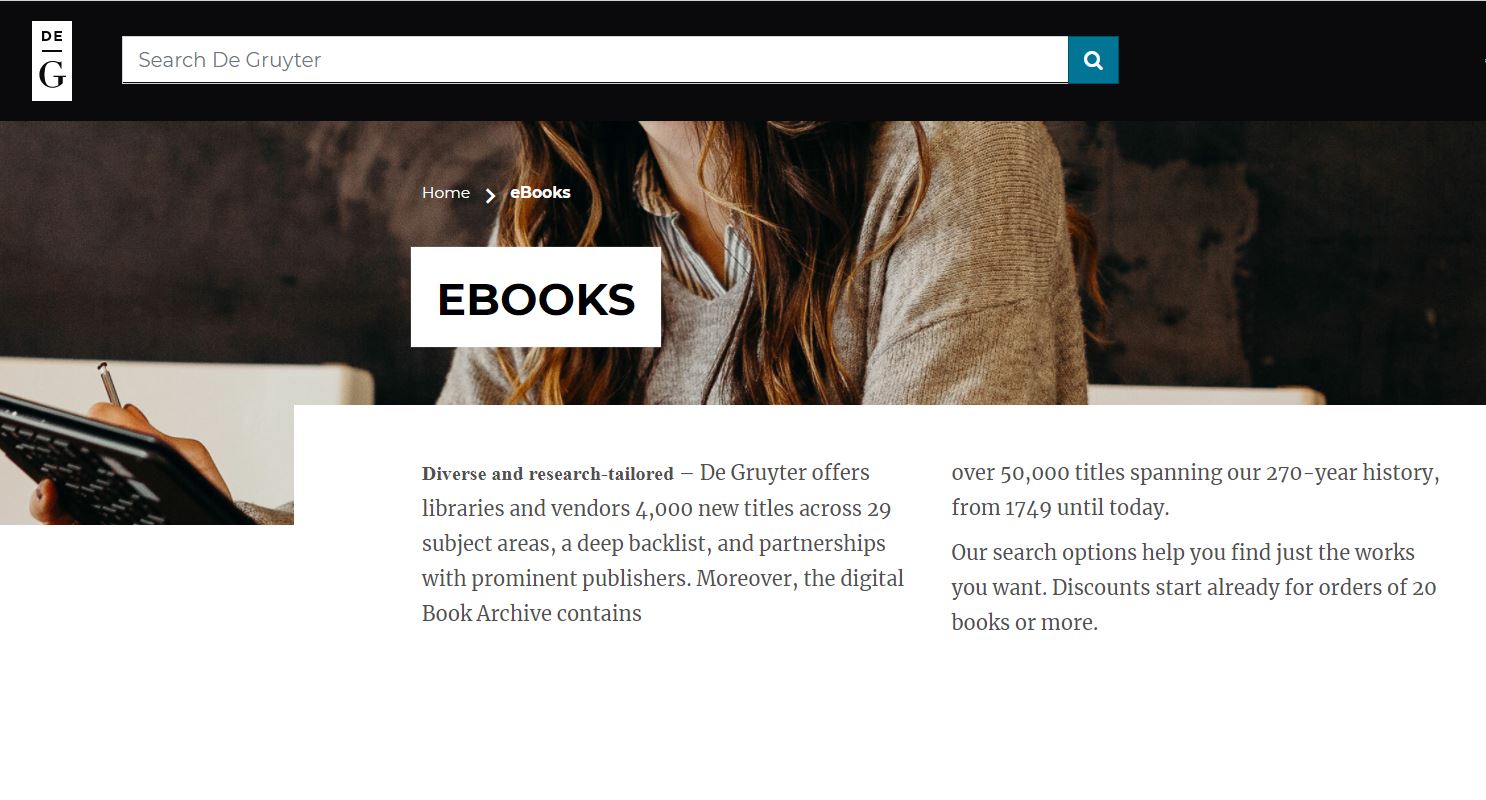Click the breadcrumb chevron separator
This screenshot has height=800, width=1486.
[x=490, y=195]
